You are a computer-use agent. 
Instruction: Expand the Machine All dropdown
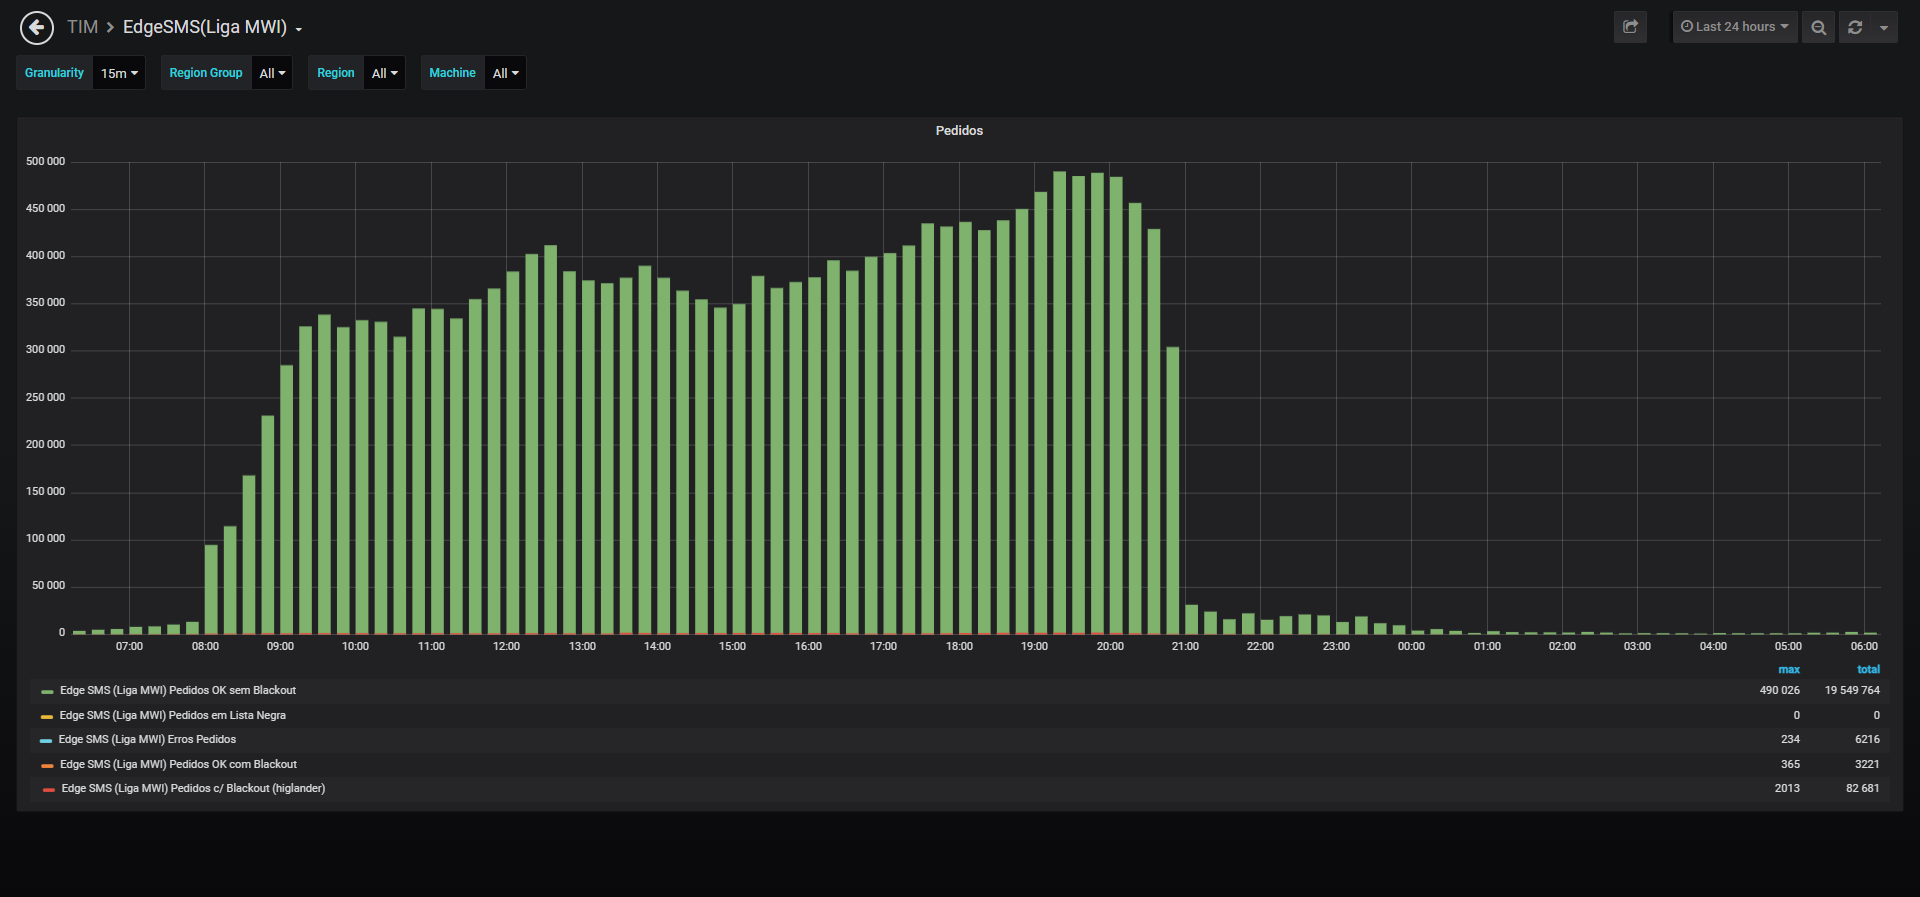505,73
